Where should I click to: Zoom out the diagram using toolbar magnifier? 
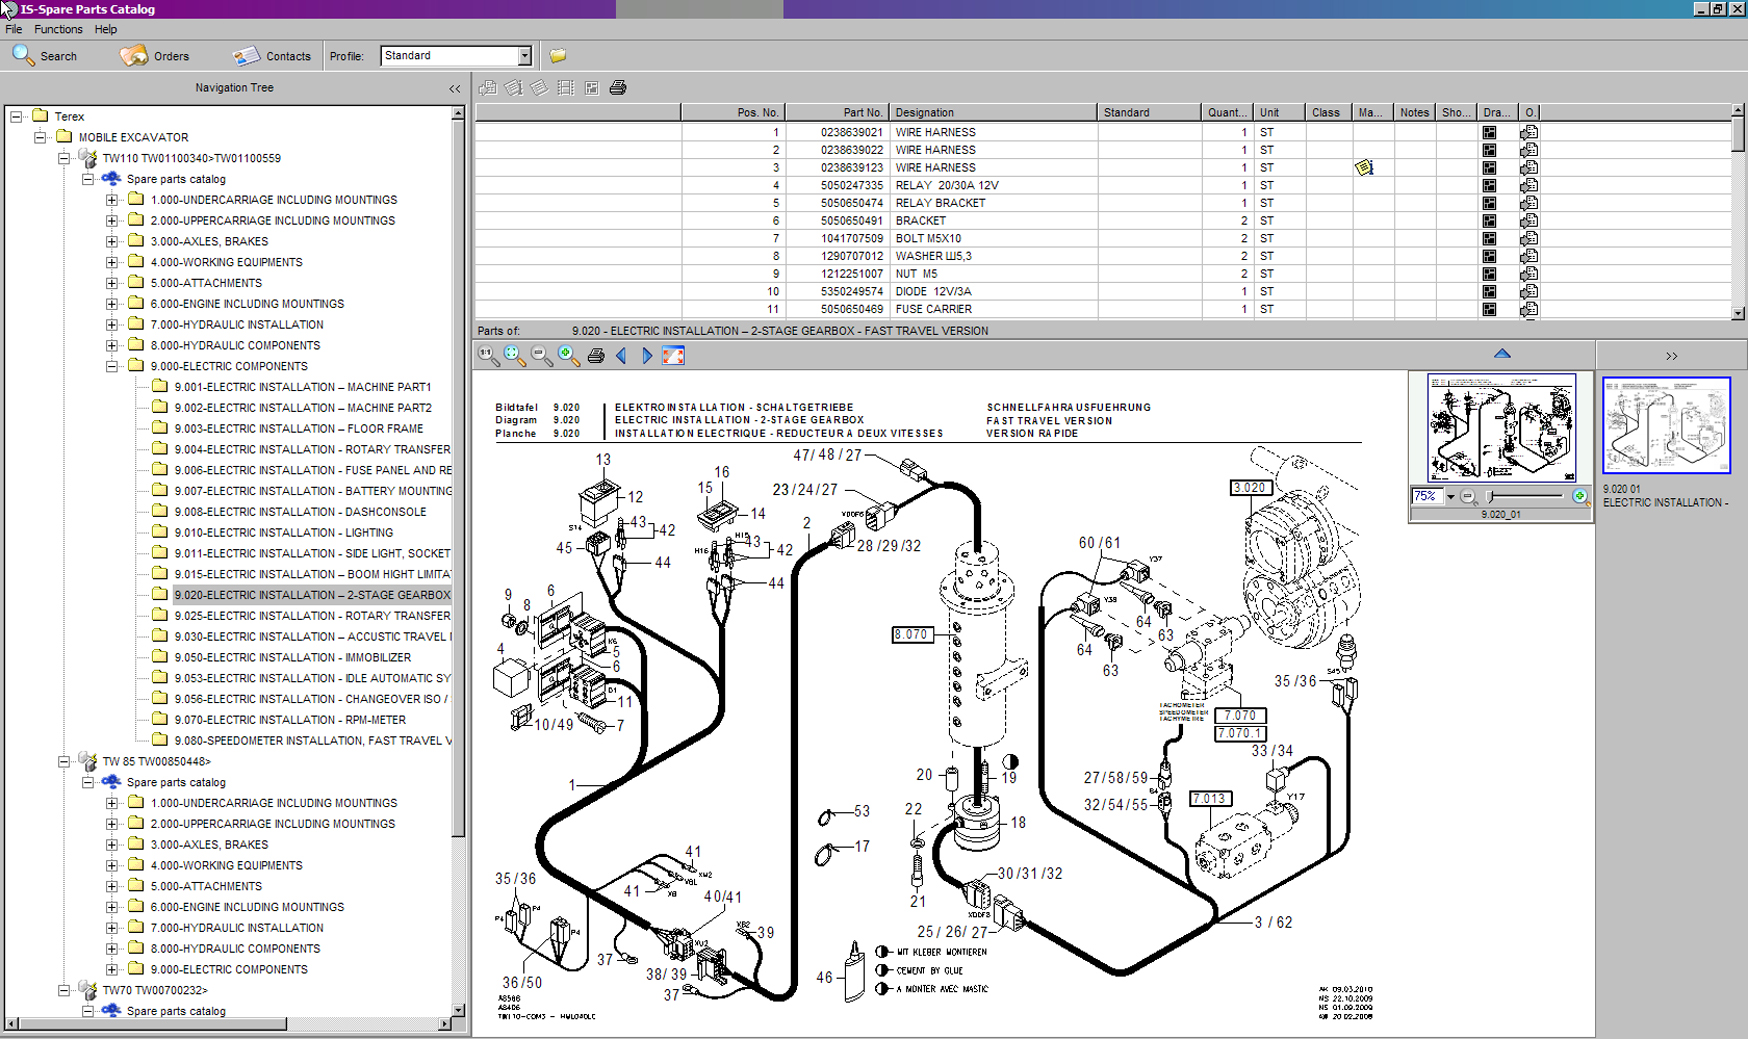tap(541, 355)
